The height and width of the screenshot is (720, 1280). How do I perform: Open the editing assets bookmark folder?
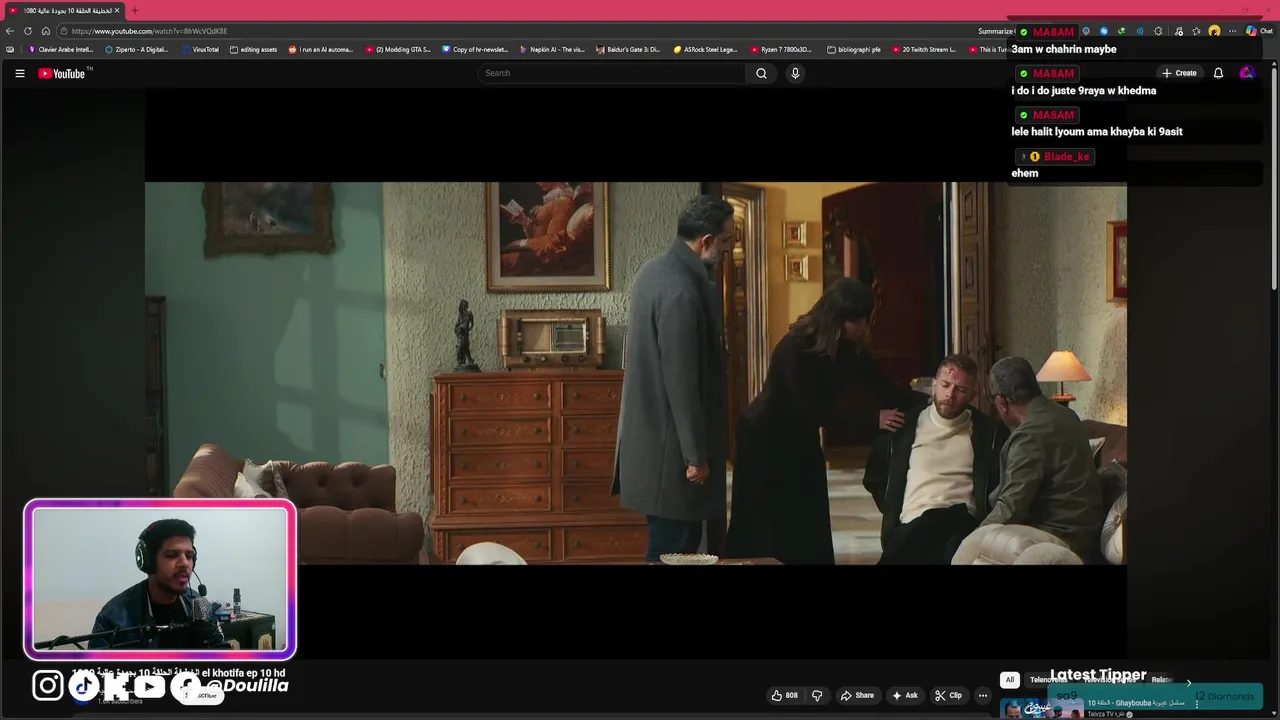click(254, 49)
